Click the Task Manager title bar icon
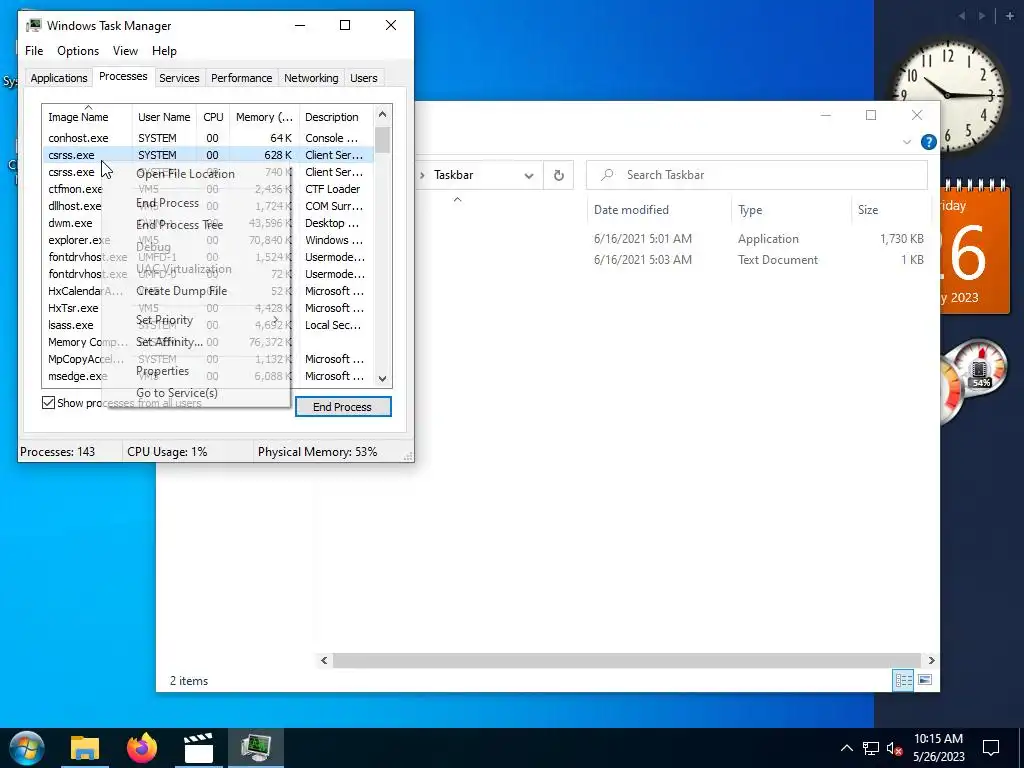1024x768 pixels. [x=34, y=25]
